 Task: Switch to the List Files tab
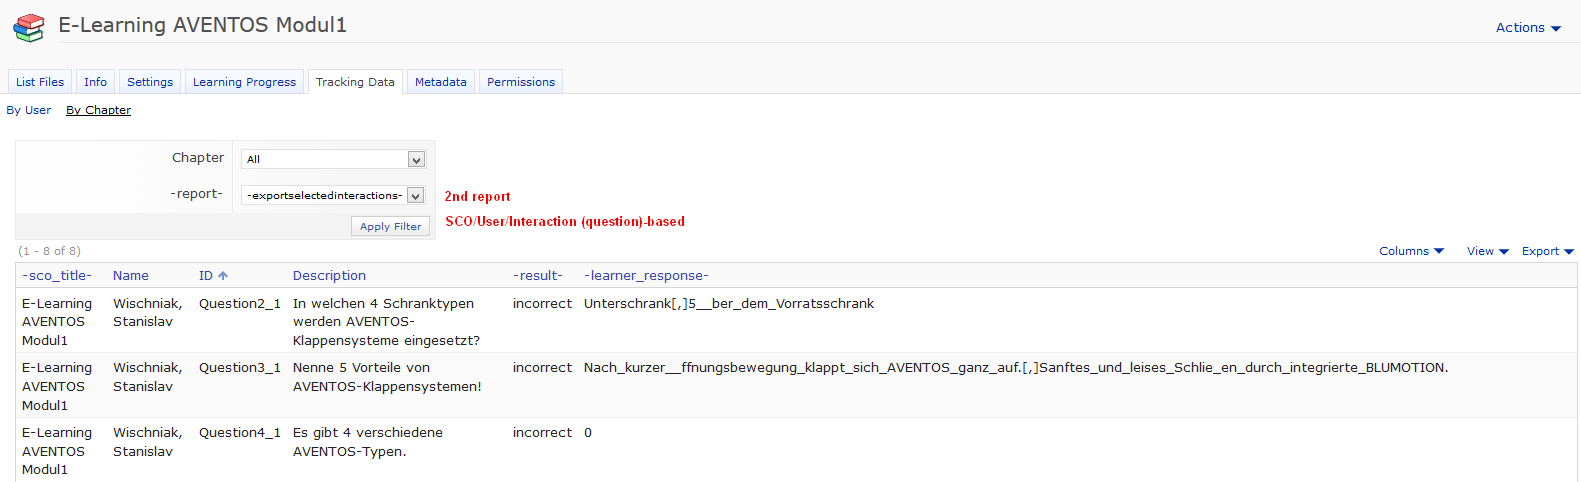(x=40, y=82)
